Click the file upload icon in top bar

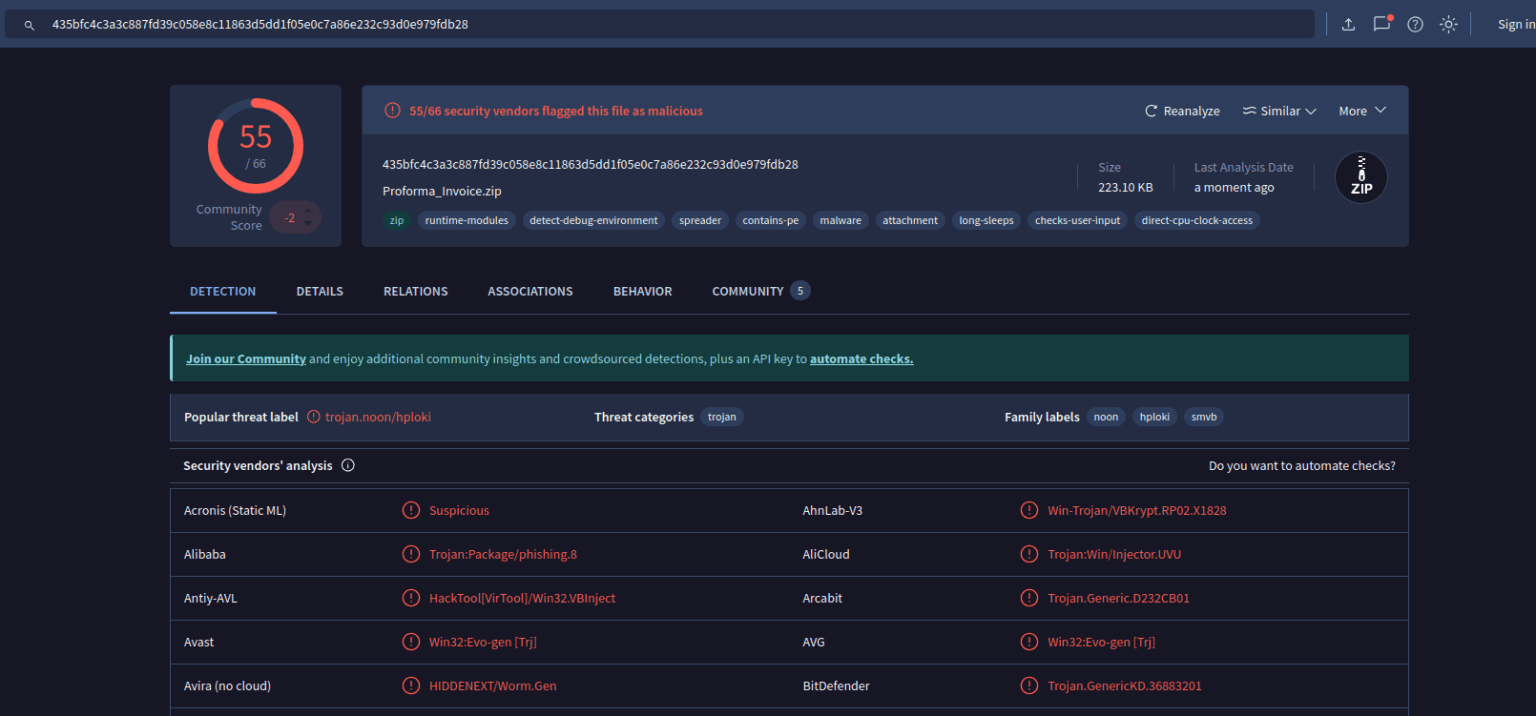pos(1347,24)
